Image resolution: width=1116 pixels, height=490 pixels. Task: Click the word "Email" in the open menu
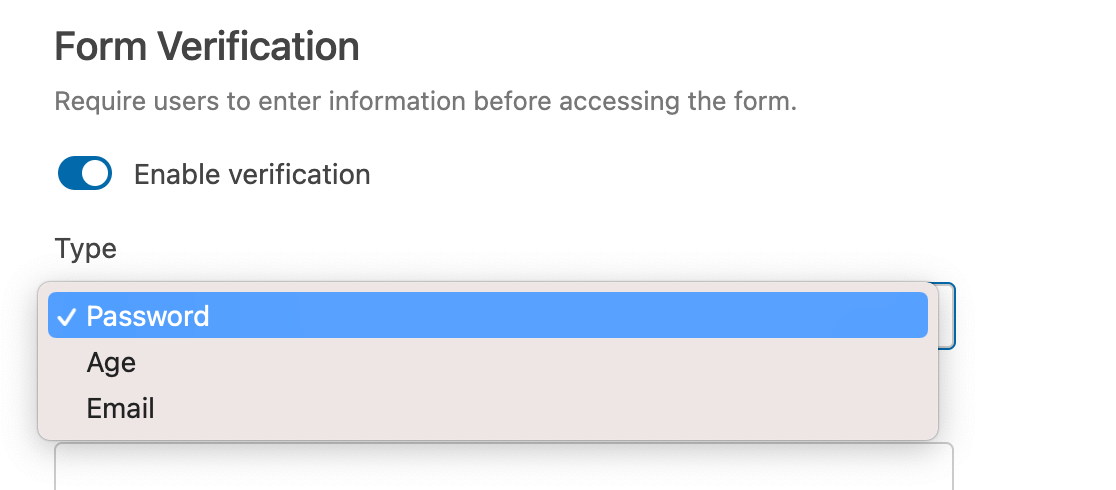(x=120, y=408)
